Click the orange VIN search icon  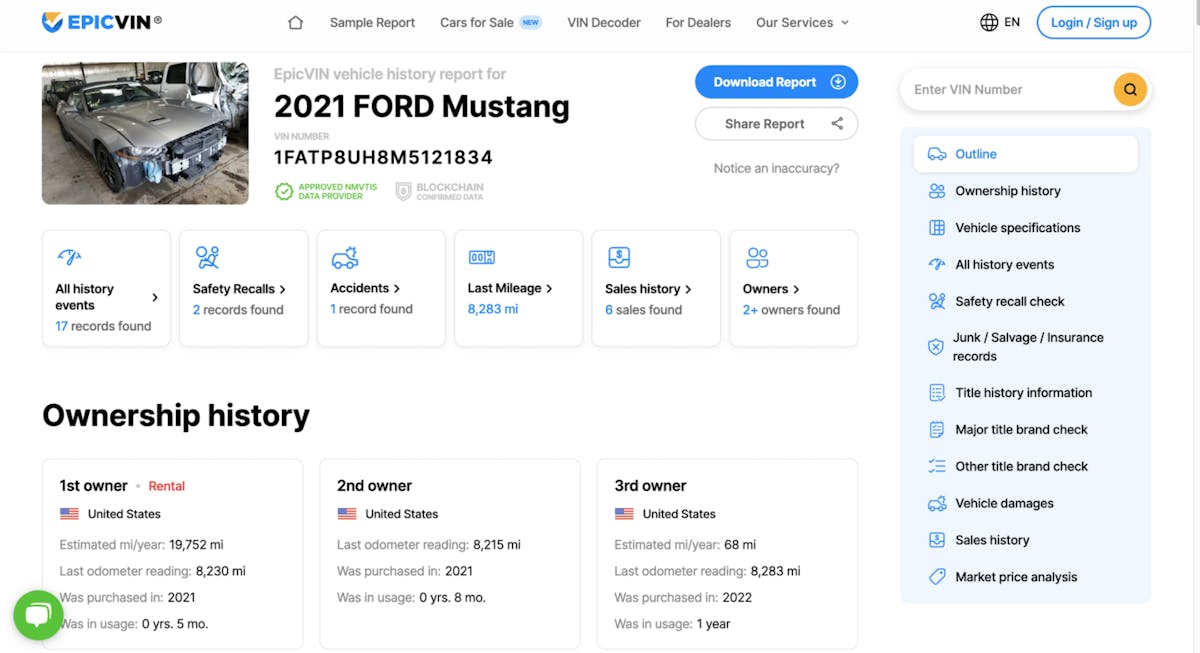pos(1129,89)
